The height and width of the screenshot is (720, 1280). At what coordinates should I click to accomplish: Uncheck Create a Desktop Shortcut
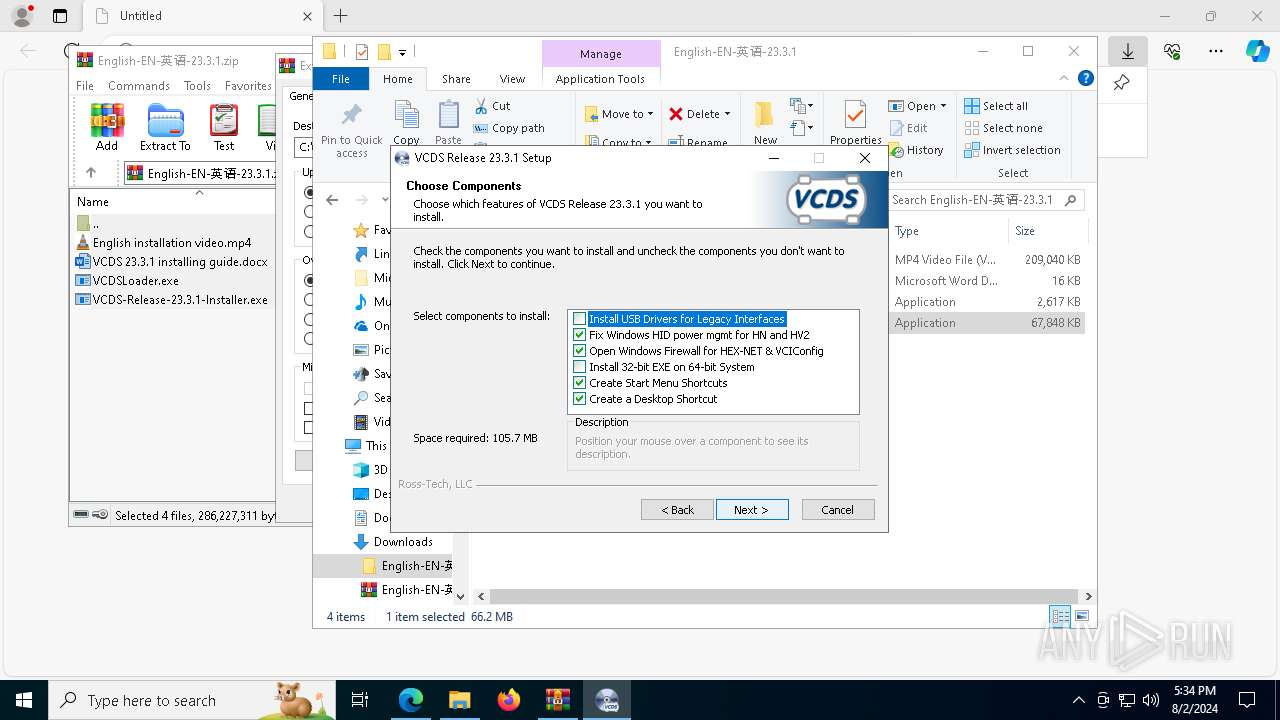coord(579,399)
